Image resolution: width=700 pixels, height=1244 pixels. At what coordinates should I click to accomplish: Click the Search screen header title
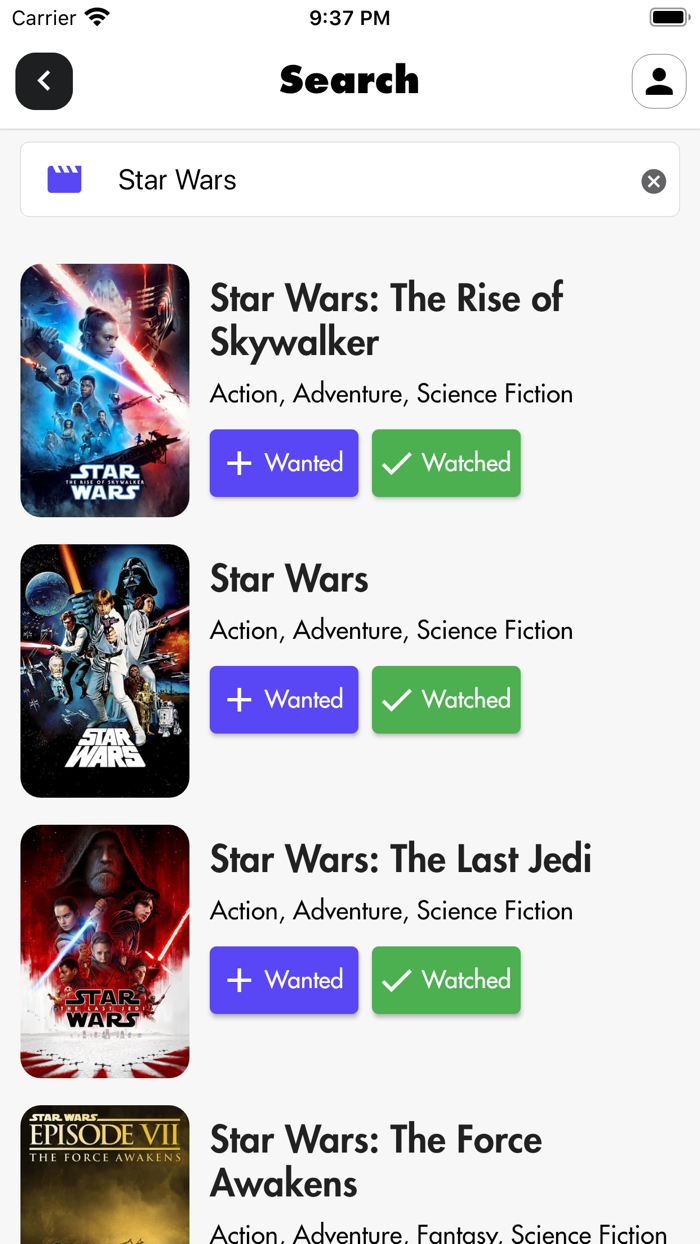pyautogui.click(x=350, y=80)
